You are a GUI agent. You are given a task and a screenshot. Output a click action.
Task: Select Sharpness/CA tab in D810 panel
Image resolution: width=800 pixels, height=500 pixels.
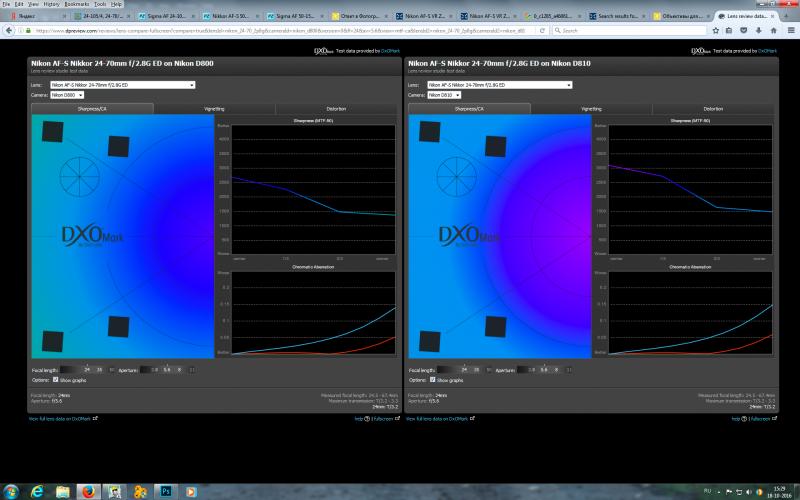click(x=469, y=109)
